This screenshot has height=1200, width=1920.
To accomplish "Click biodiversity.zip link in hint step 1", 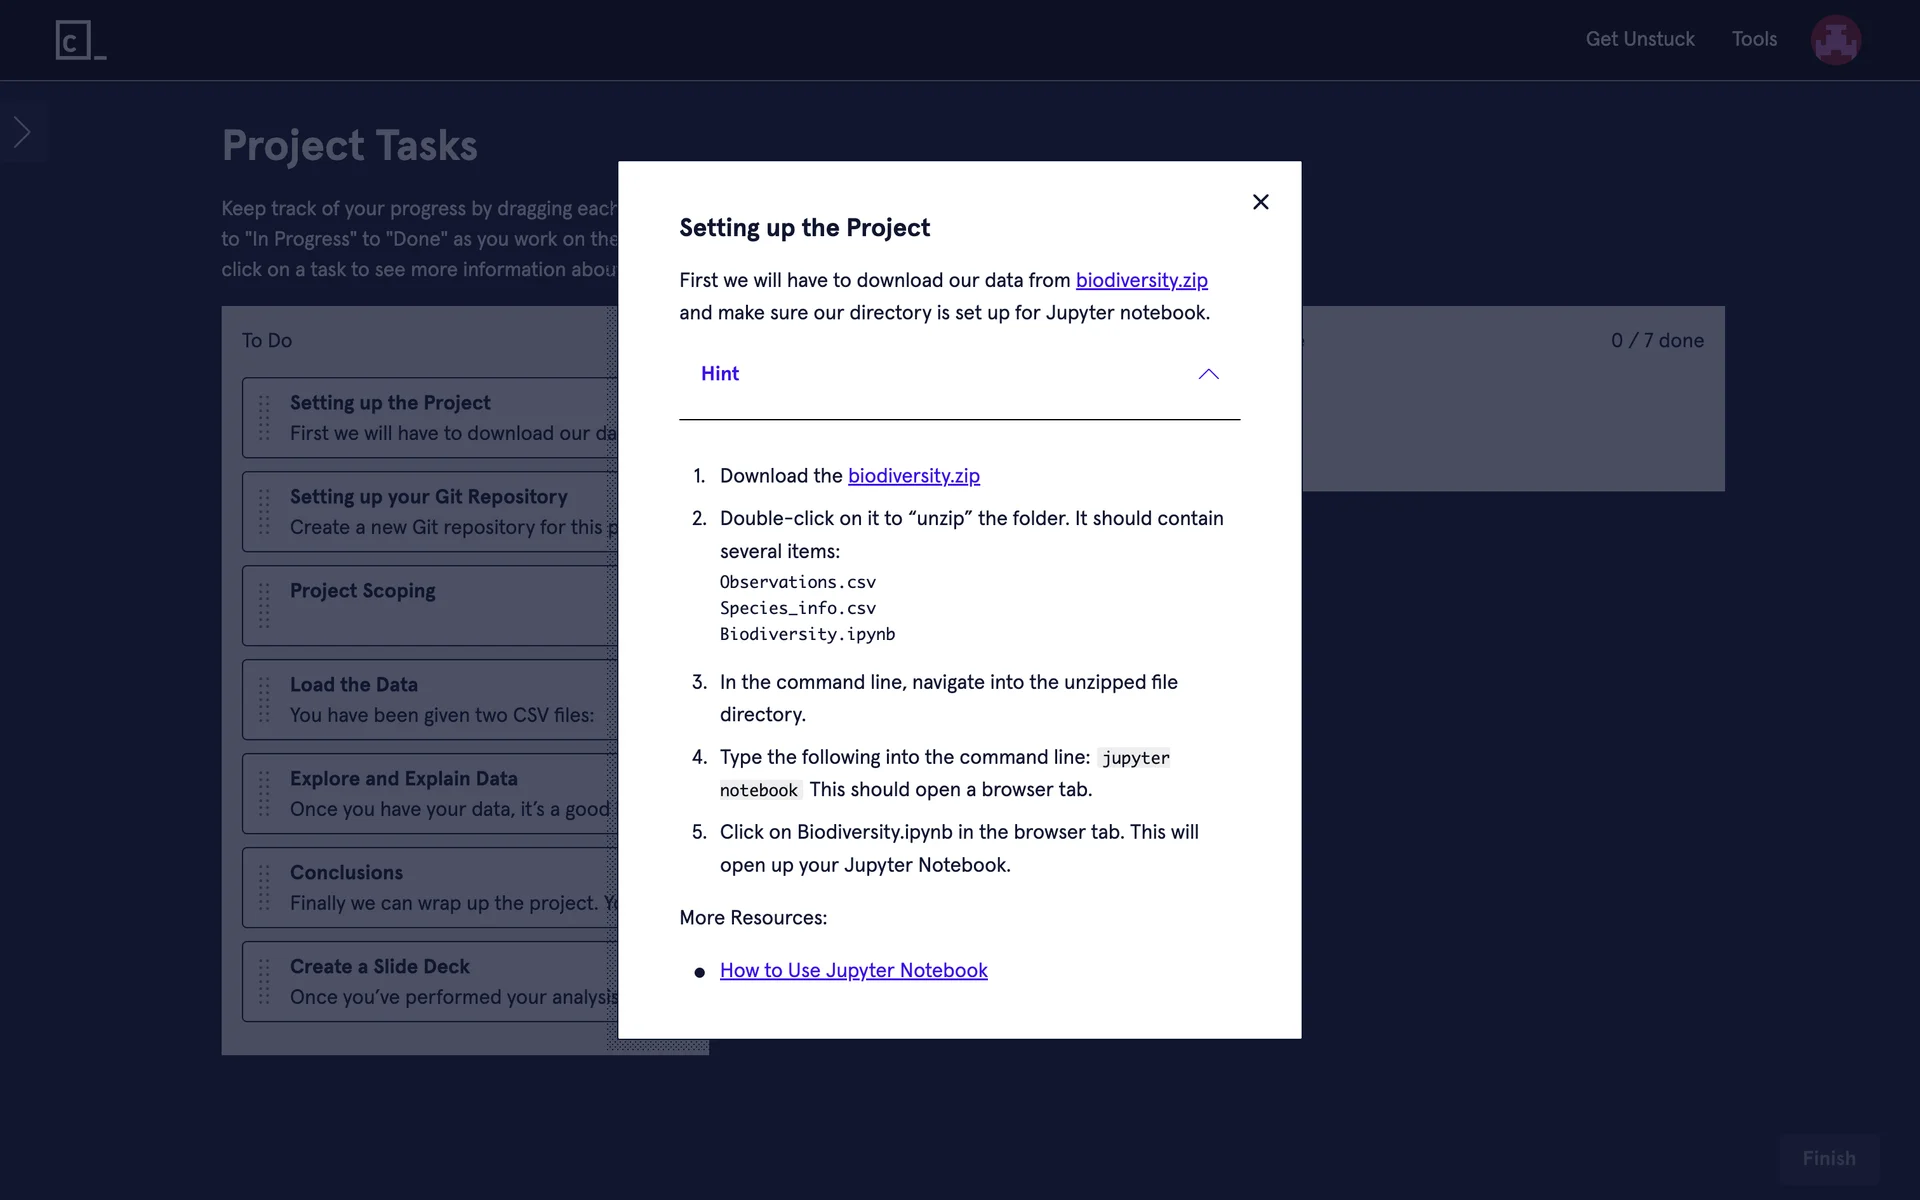I will [x=913, y=476].
